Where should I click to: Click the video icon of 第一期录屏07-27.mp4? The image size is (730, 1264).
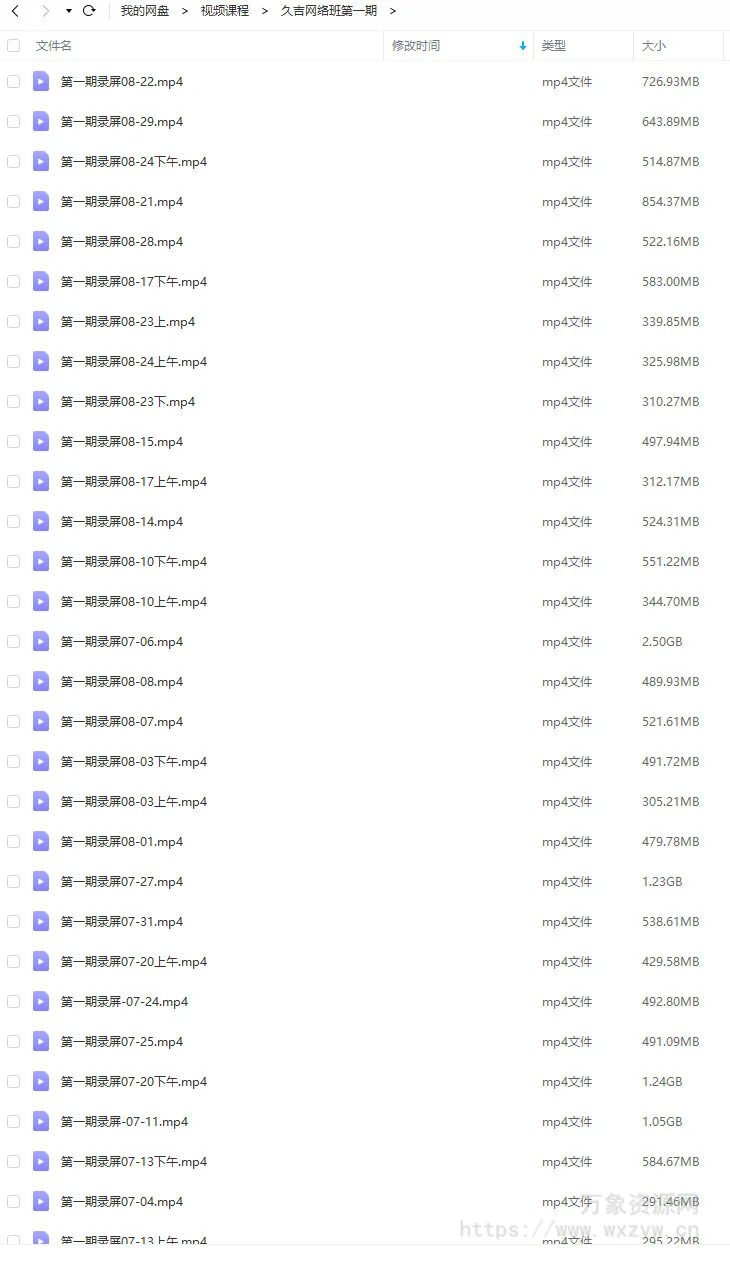41,881
